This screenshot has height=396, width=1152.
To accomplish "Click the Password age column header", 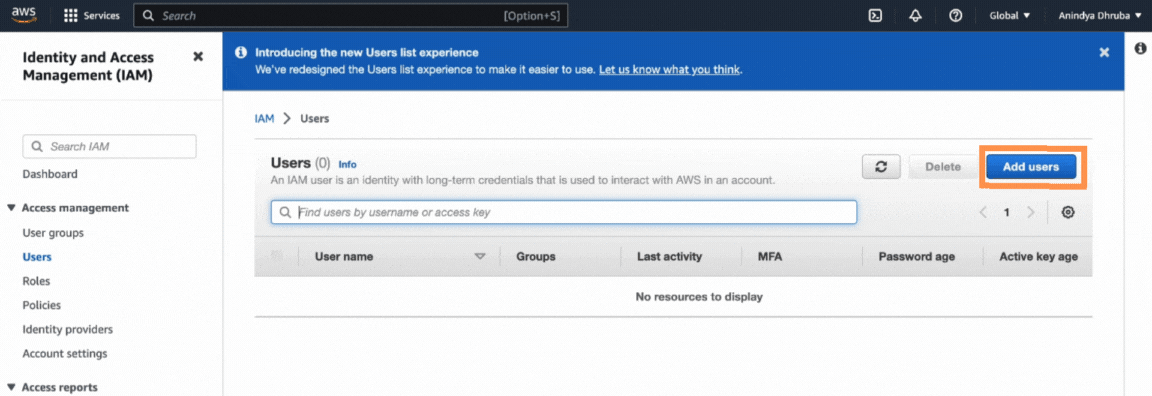I will (917, 256).
